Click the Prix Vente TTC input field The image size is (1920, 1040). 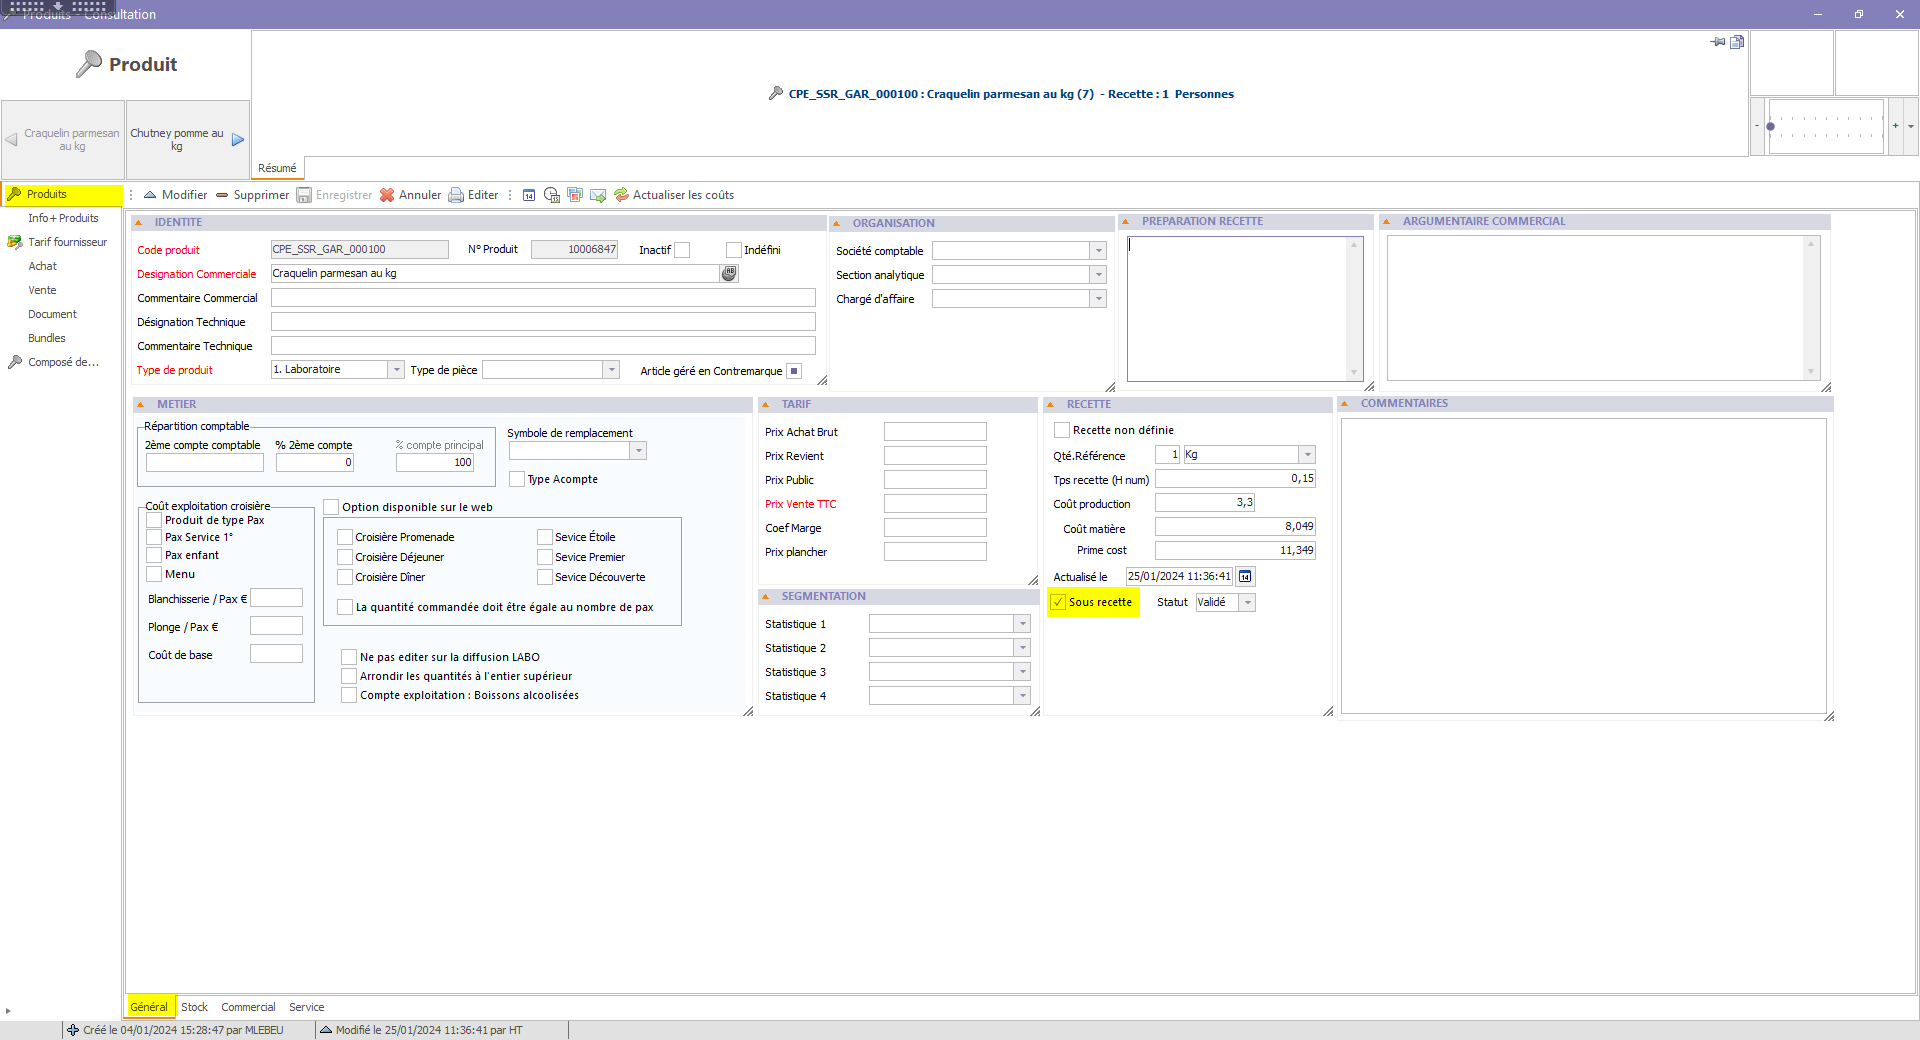934,504
